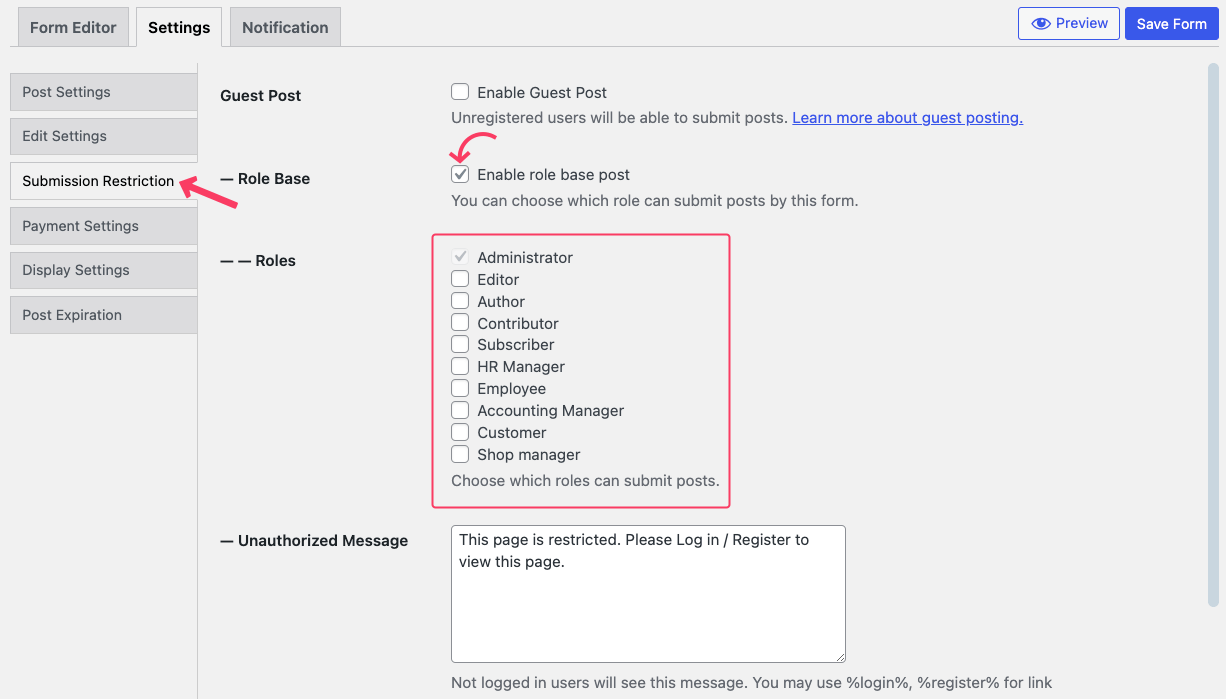Open Learn more about guest posting link
1226x699 pixels.
click(x=907, y=118)
